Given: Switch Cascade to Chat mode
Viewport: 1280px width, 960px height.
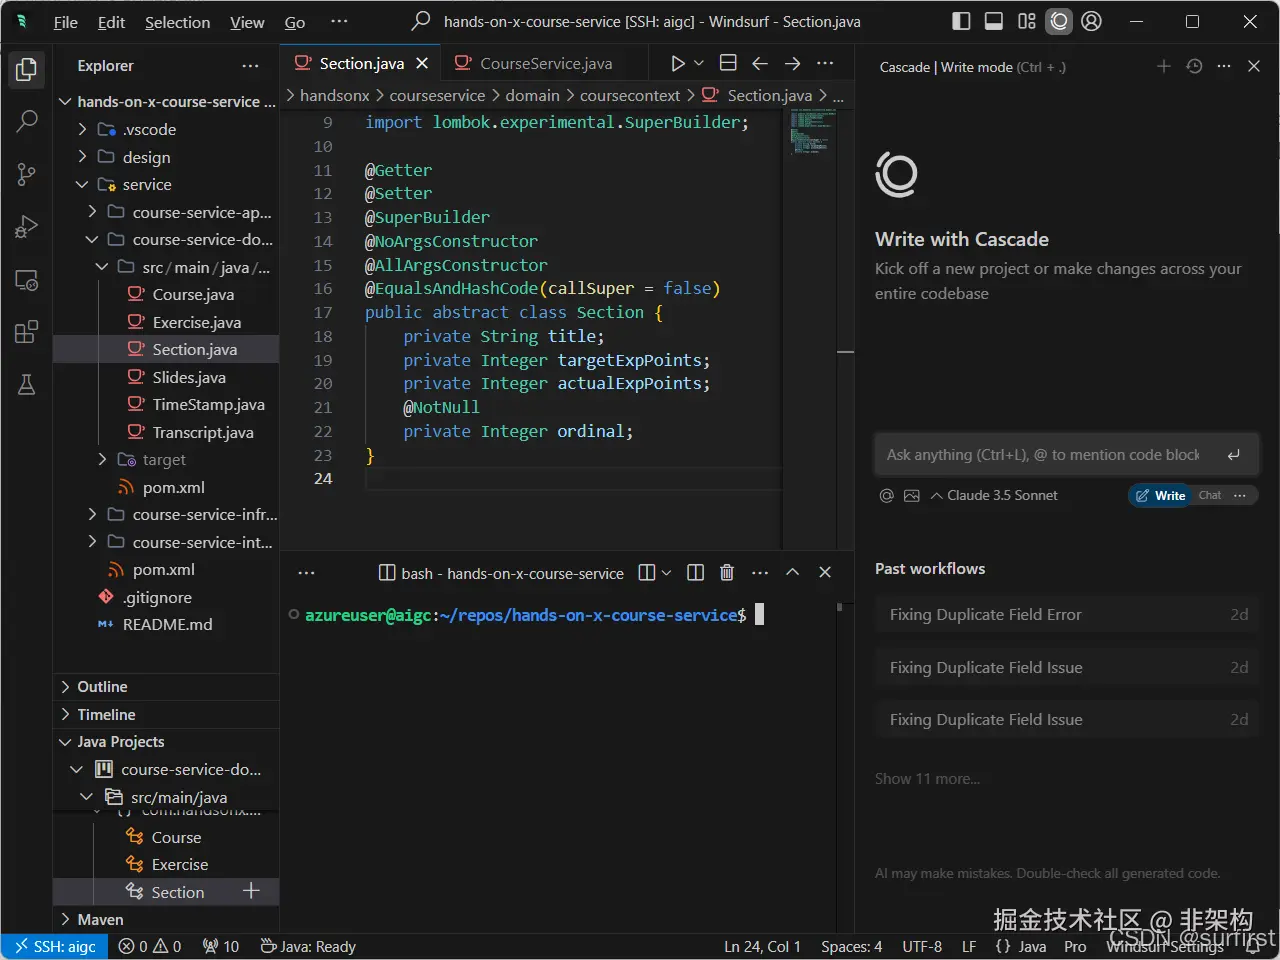Looking at the screenshot, I should 1210,495.
